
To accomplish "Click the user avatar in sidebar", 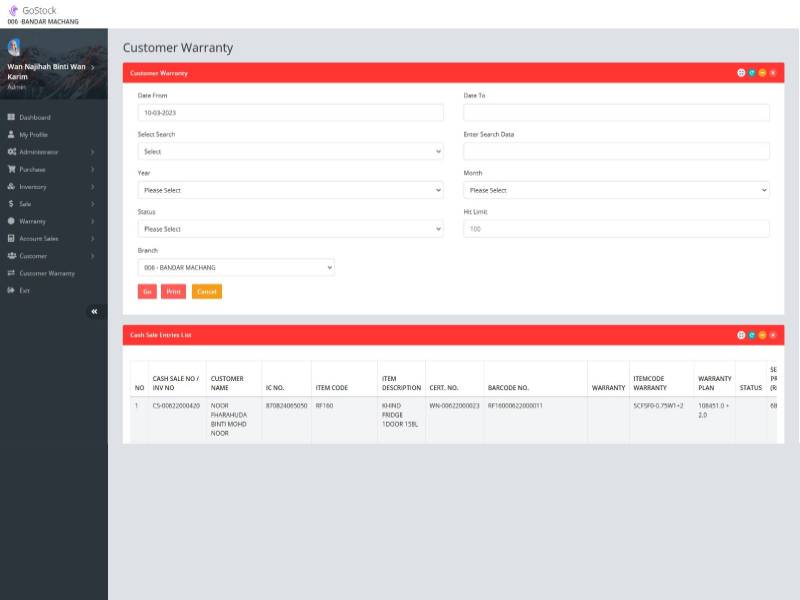I will [x=14, y=46].
